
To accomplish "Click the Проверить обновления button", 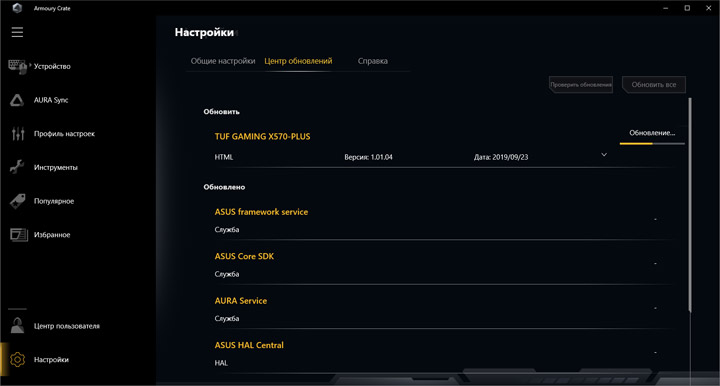I will 581,84.
